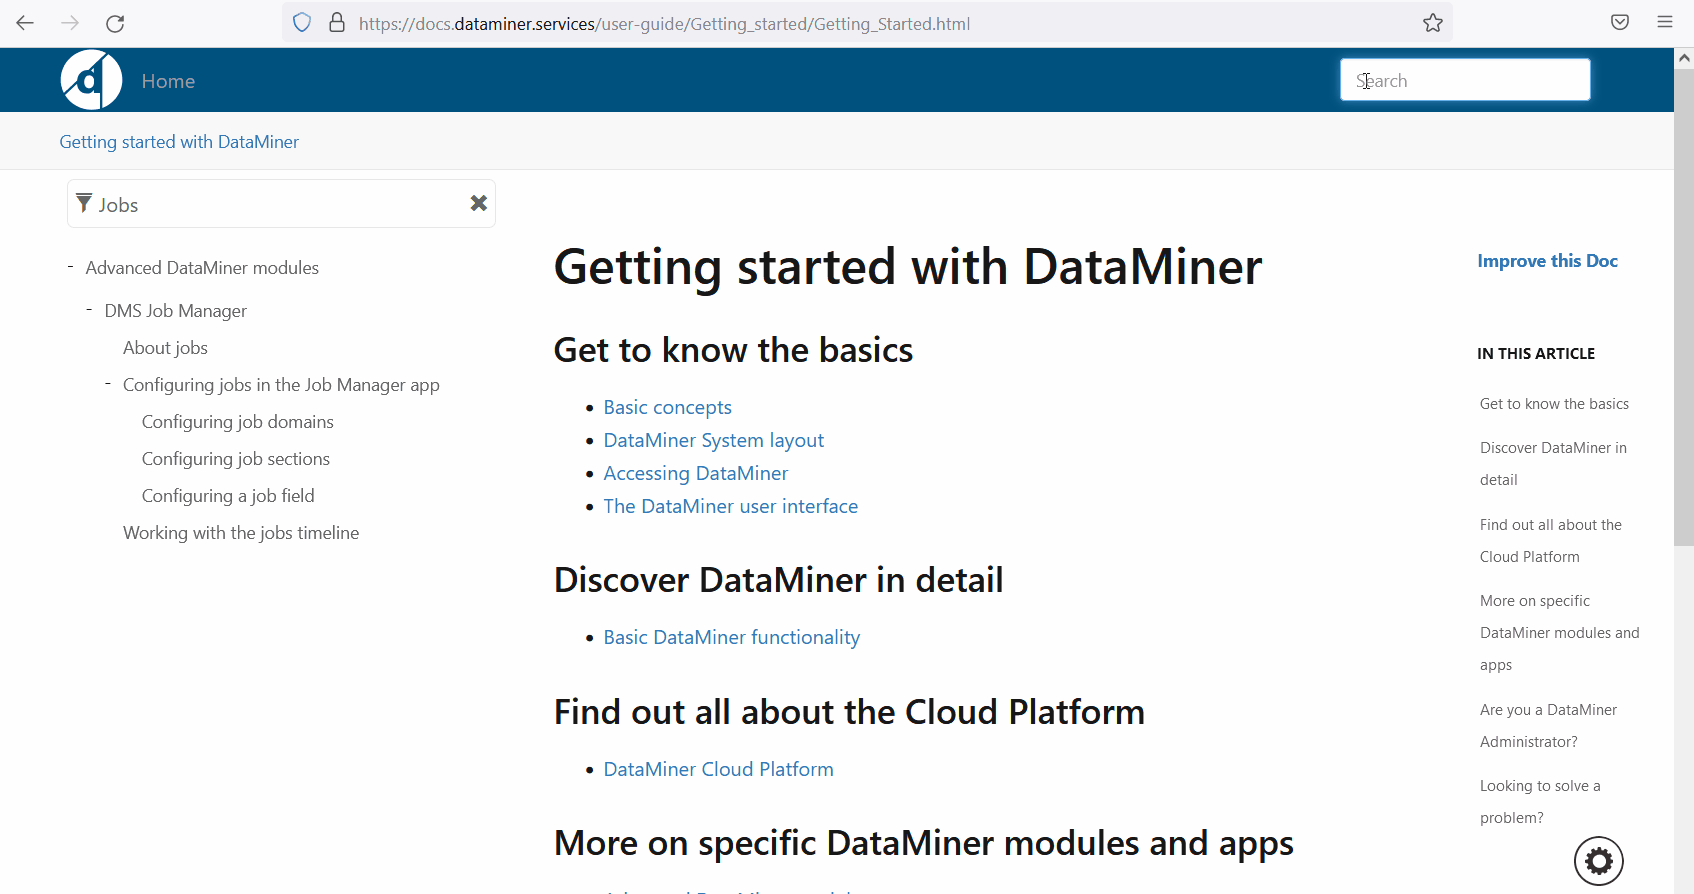Click the Getting started with DataMiner heading
1694x894 pixels.
click(908, 267)
